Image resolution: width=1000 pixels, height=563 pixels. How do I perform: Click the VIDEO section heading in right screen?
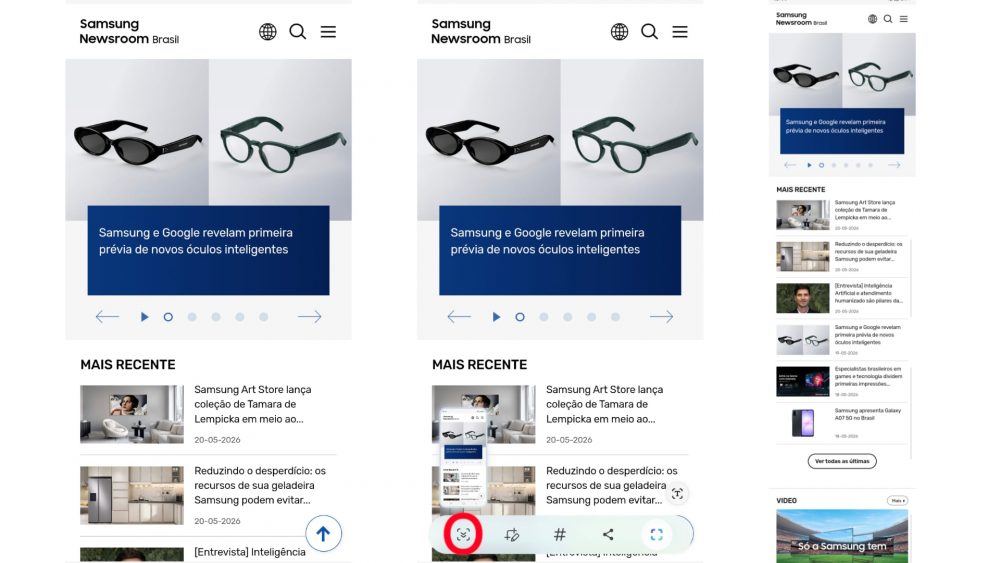(786, 501)
